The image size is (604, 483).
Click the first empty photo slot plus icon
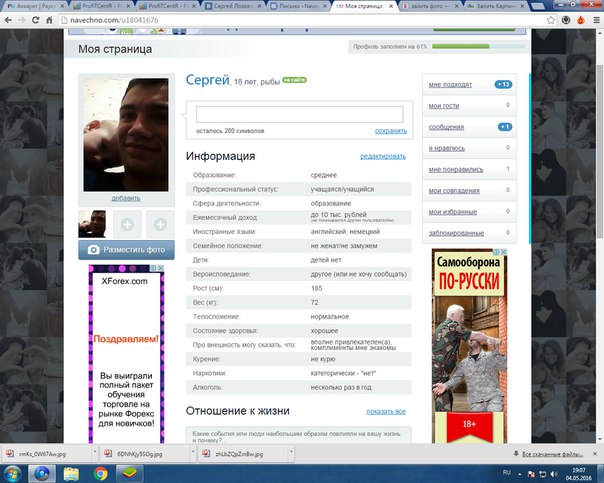click(x=127, y=224)
